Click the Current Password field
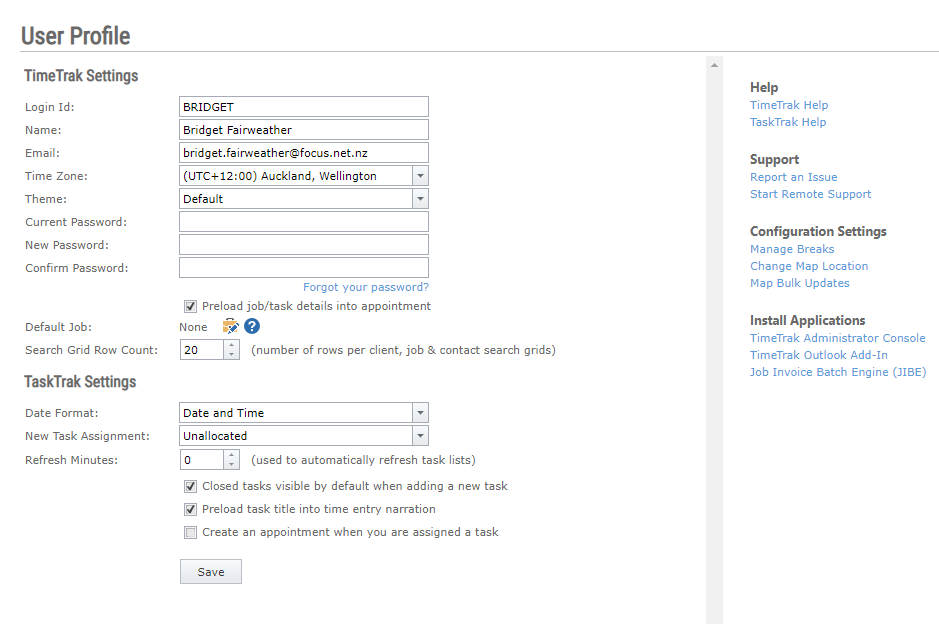The height and width of the screenshot is (624, 939). click(304, 222)
